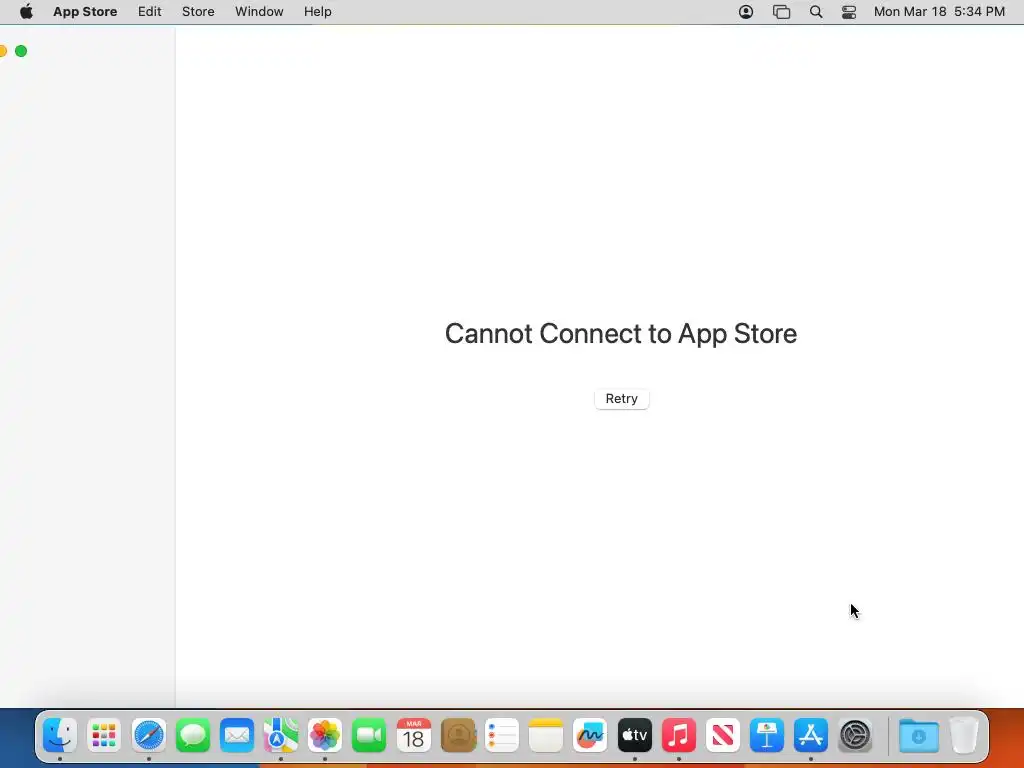This screenshot has height=768, width=1024.
Task: Click the user account icon in menu bar
Action: (746, 12)
